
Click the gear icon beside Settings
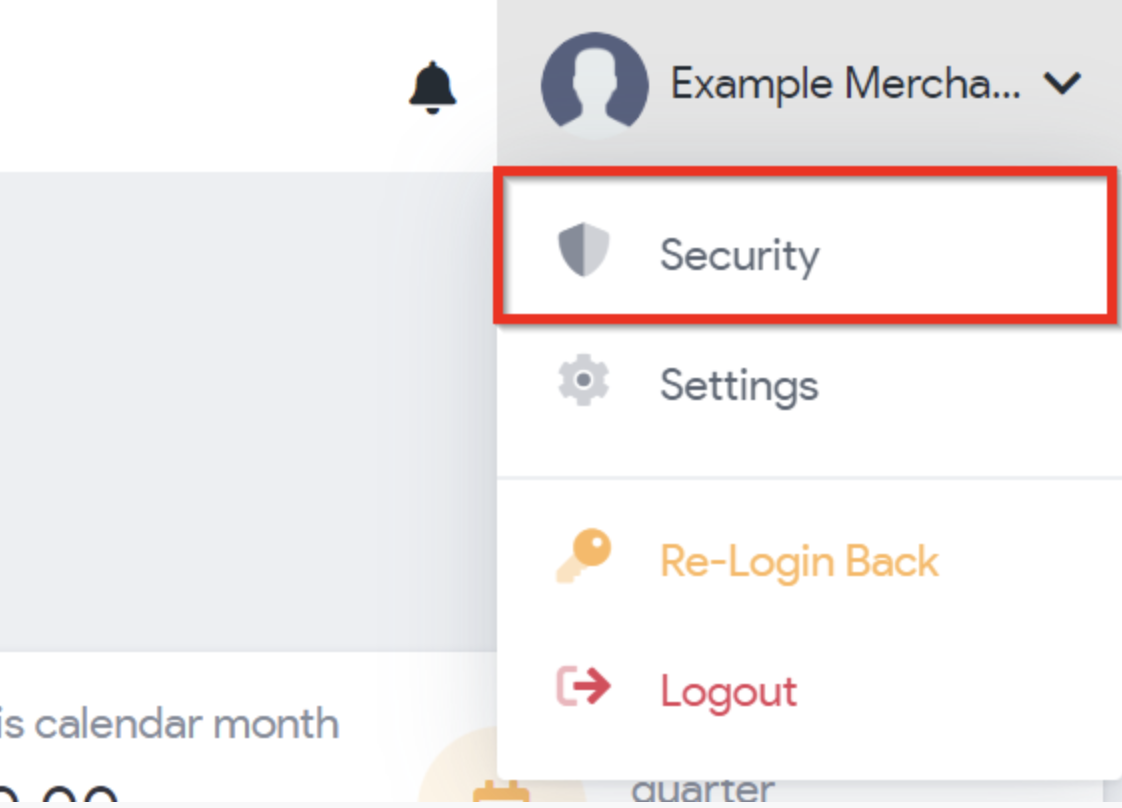[584, 380]
